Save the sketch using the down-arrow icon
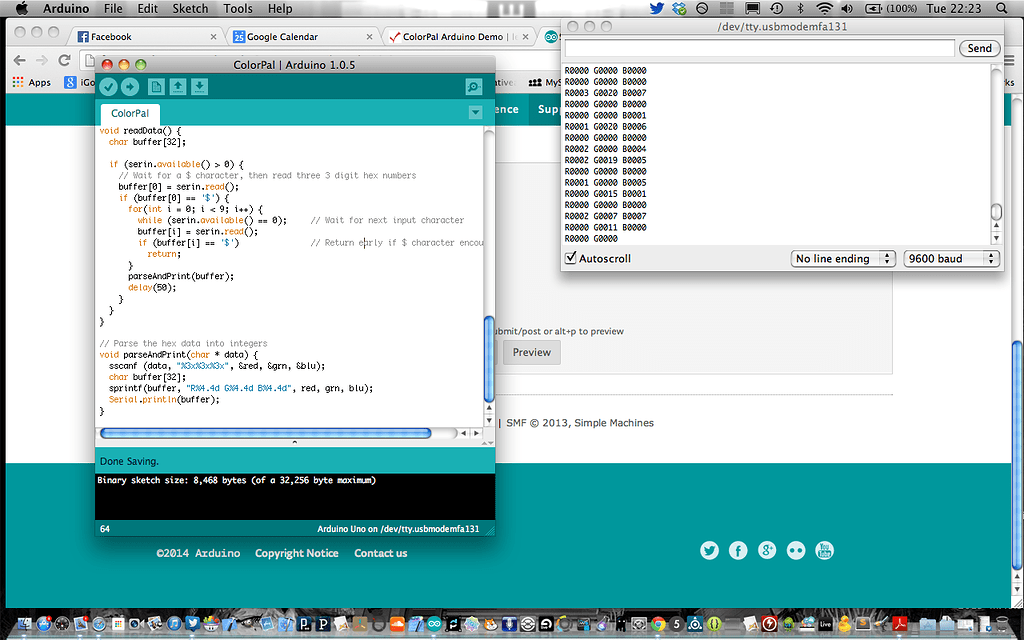Screen dimensions: 1024x640 click(200, 87)
